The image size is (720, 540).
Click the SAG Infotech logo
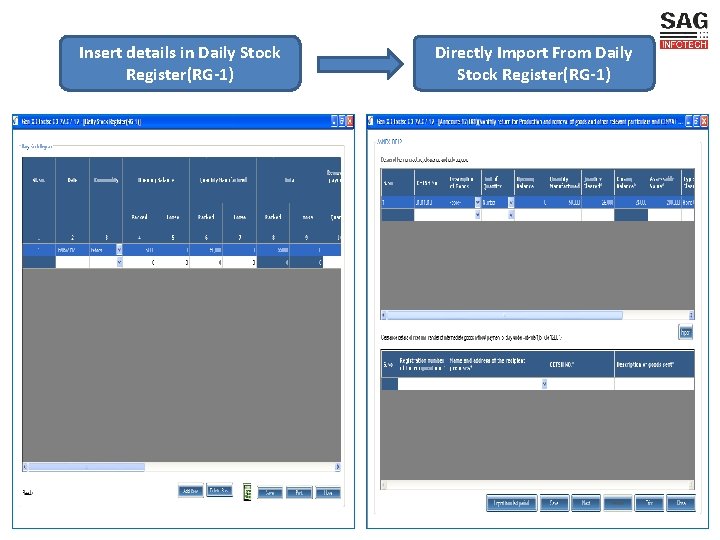(684, 30)
